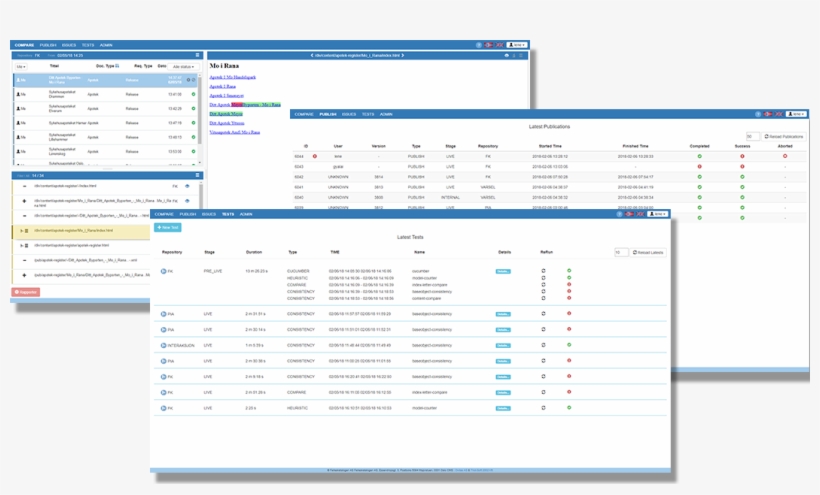Viewport: 820px width, 495px height.
Task: Expand the highlighted Mo_i_Rana/index.html file row
Action: (x=21, y=231)
